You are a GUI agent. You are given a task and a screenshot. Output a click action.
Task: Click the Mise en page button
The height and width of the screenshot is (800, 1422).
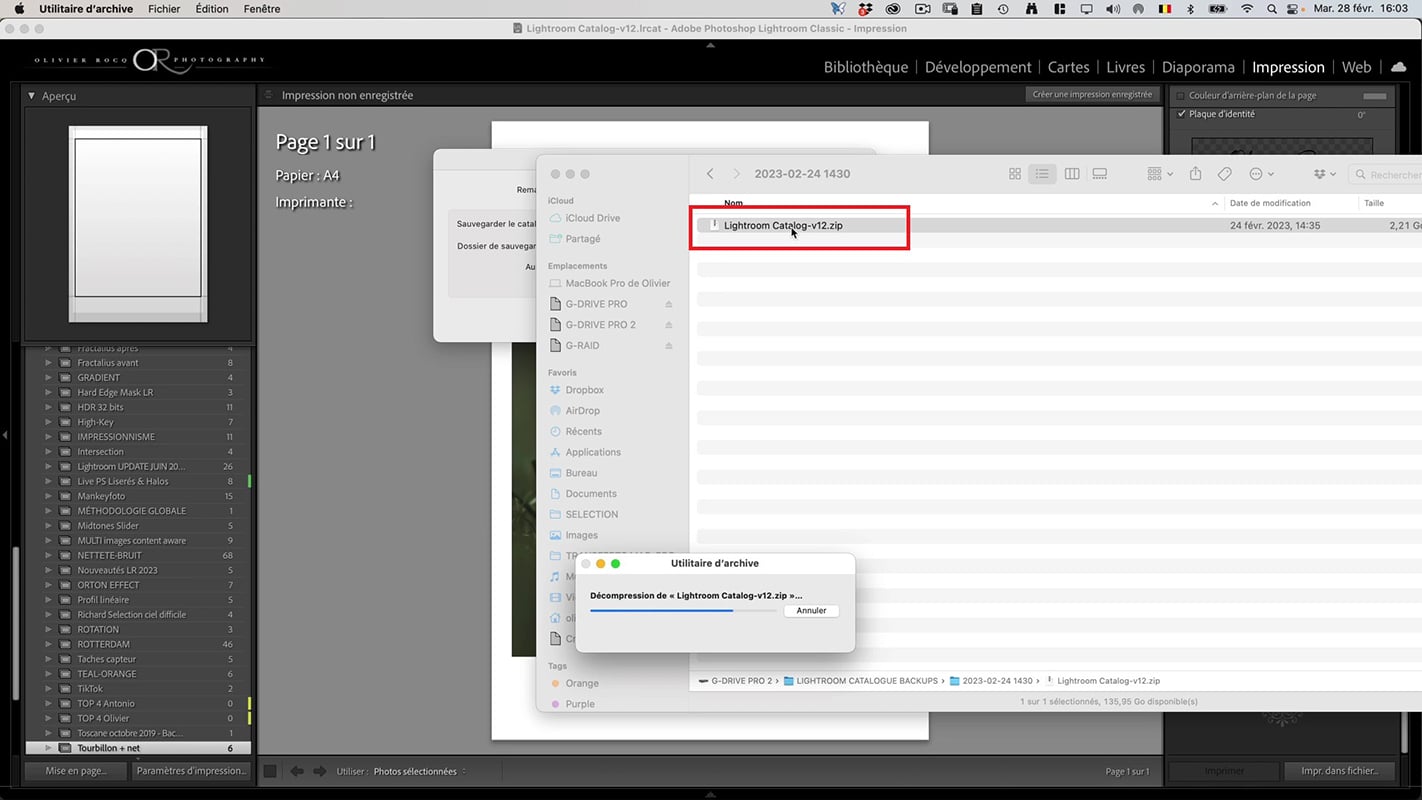(x=77, y=771)
